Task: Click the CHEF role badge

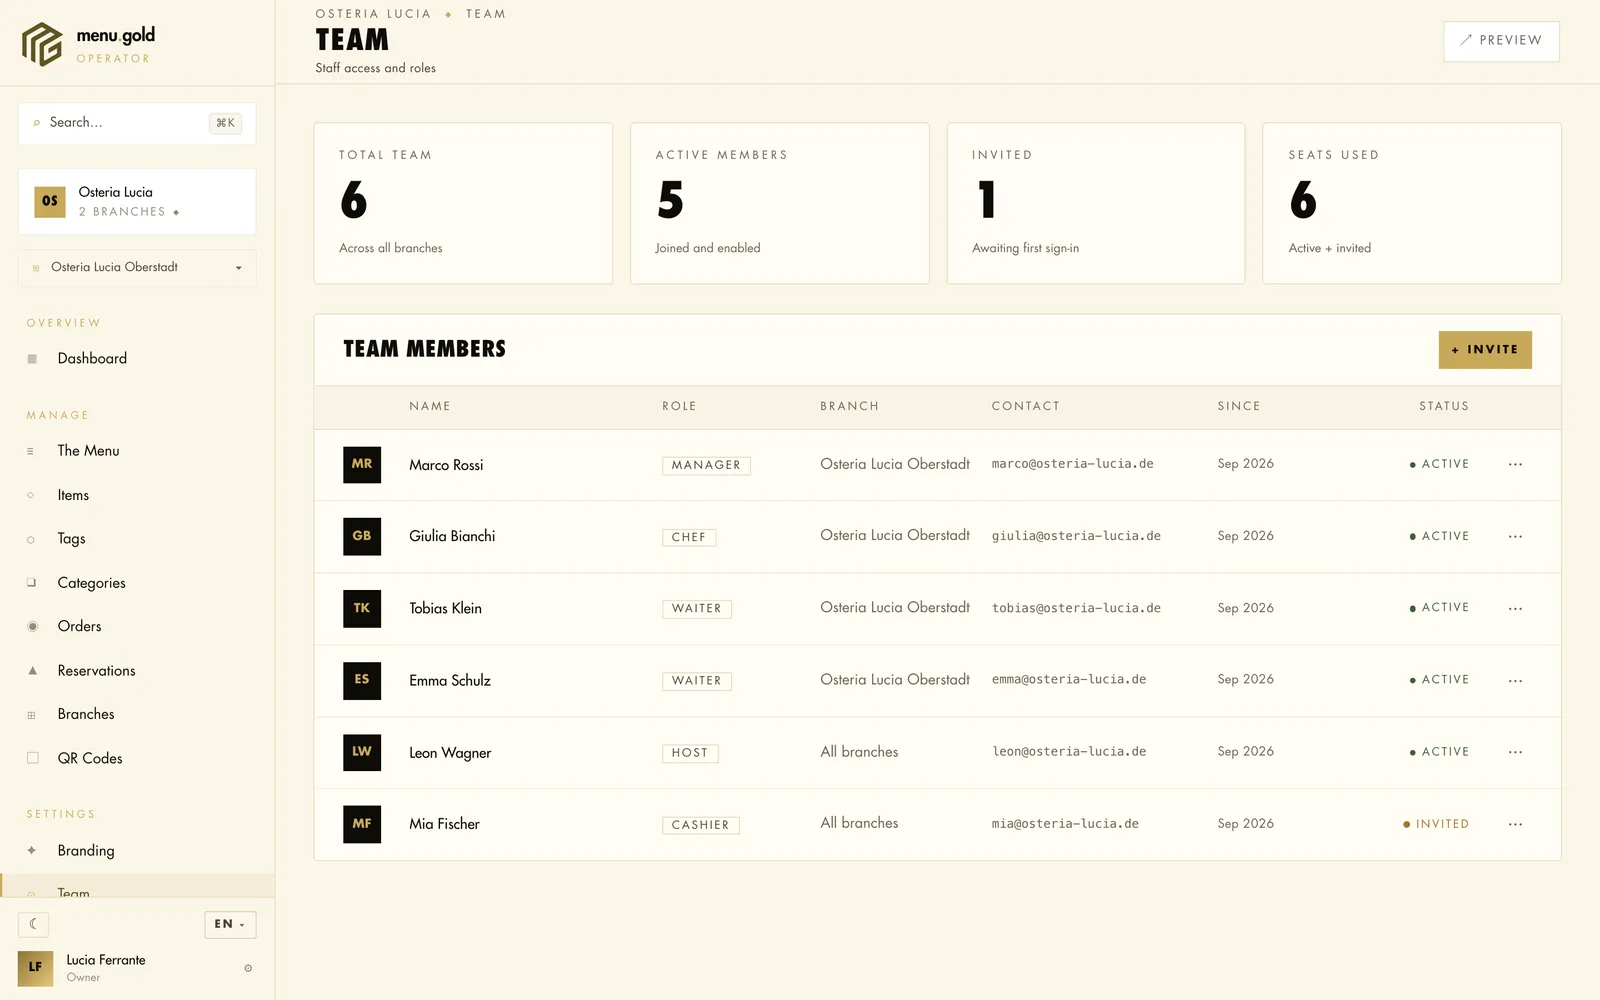Action: 689,537
